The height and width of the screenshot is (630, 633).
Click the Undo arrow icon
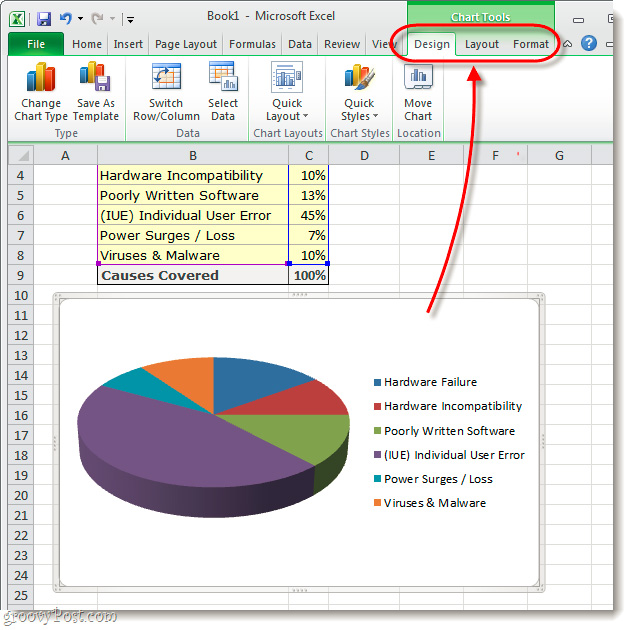[65, 18]
